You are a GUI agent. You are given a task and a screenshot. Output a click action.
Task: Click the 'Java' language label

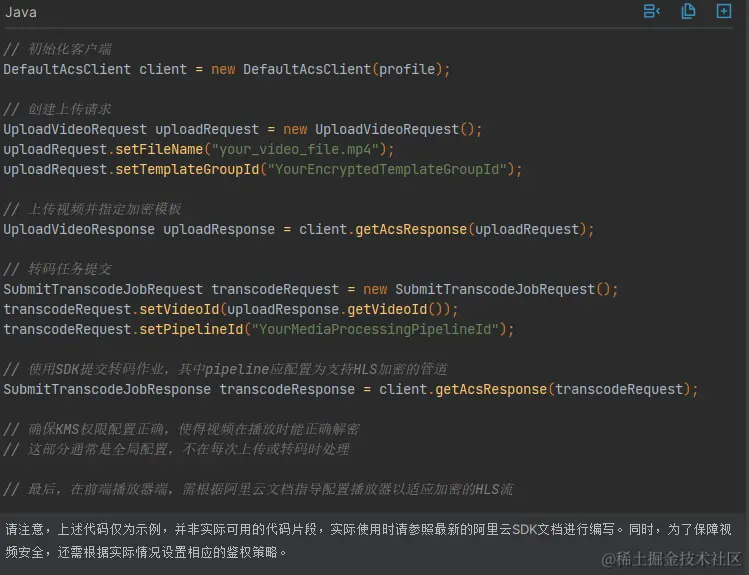click(21, 12)
